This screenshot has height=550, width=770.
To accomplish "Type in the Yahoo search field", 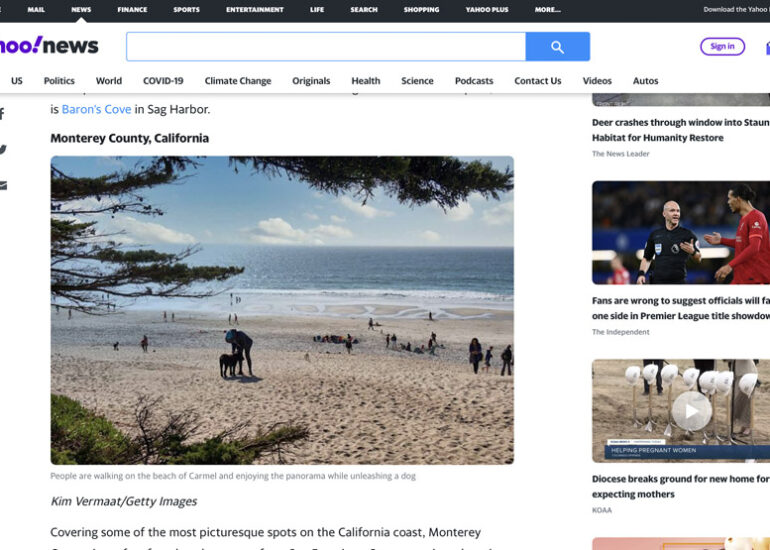I will click(325, 47).
